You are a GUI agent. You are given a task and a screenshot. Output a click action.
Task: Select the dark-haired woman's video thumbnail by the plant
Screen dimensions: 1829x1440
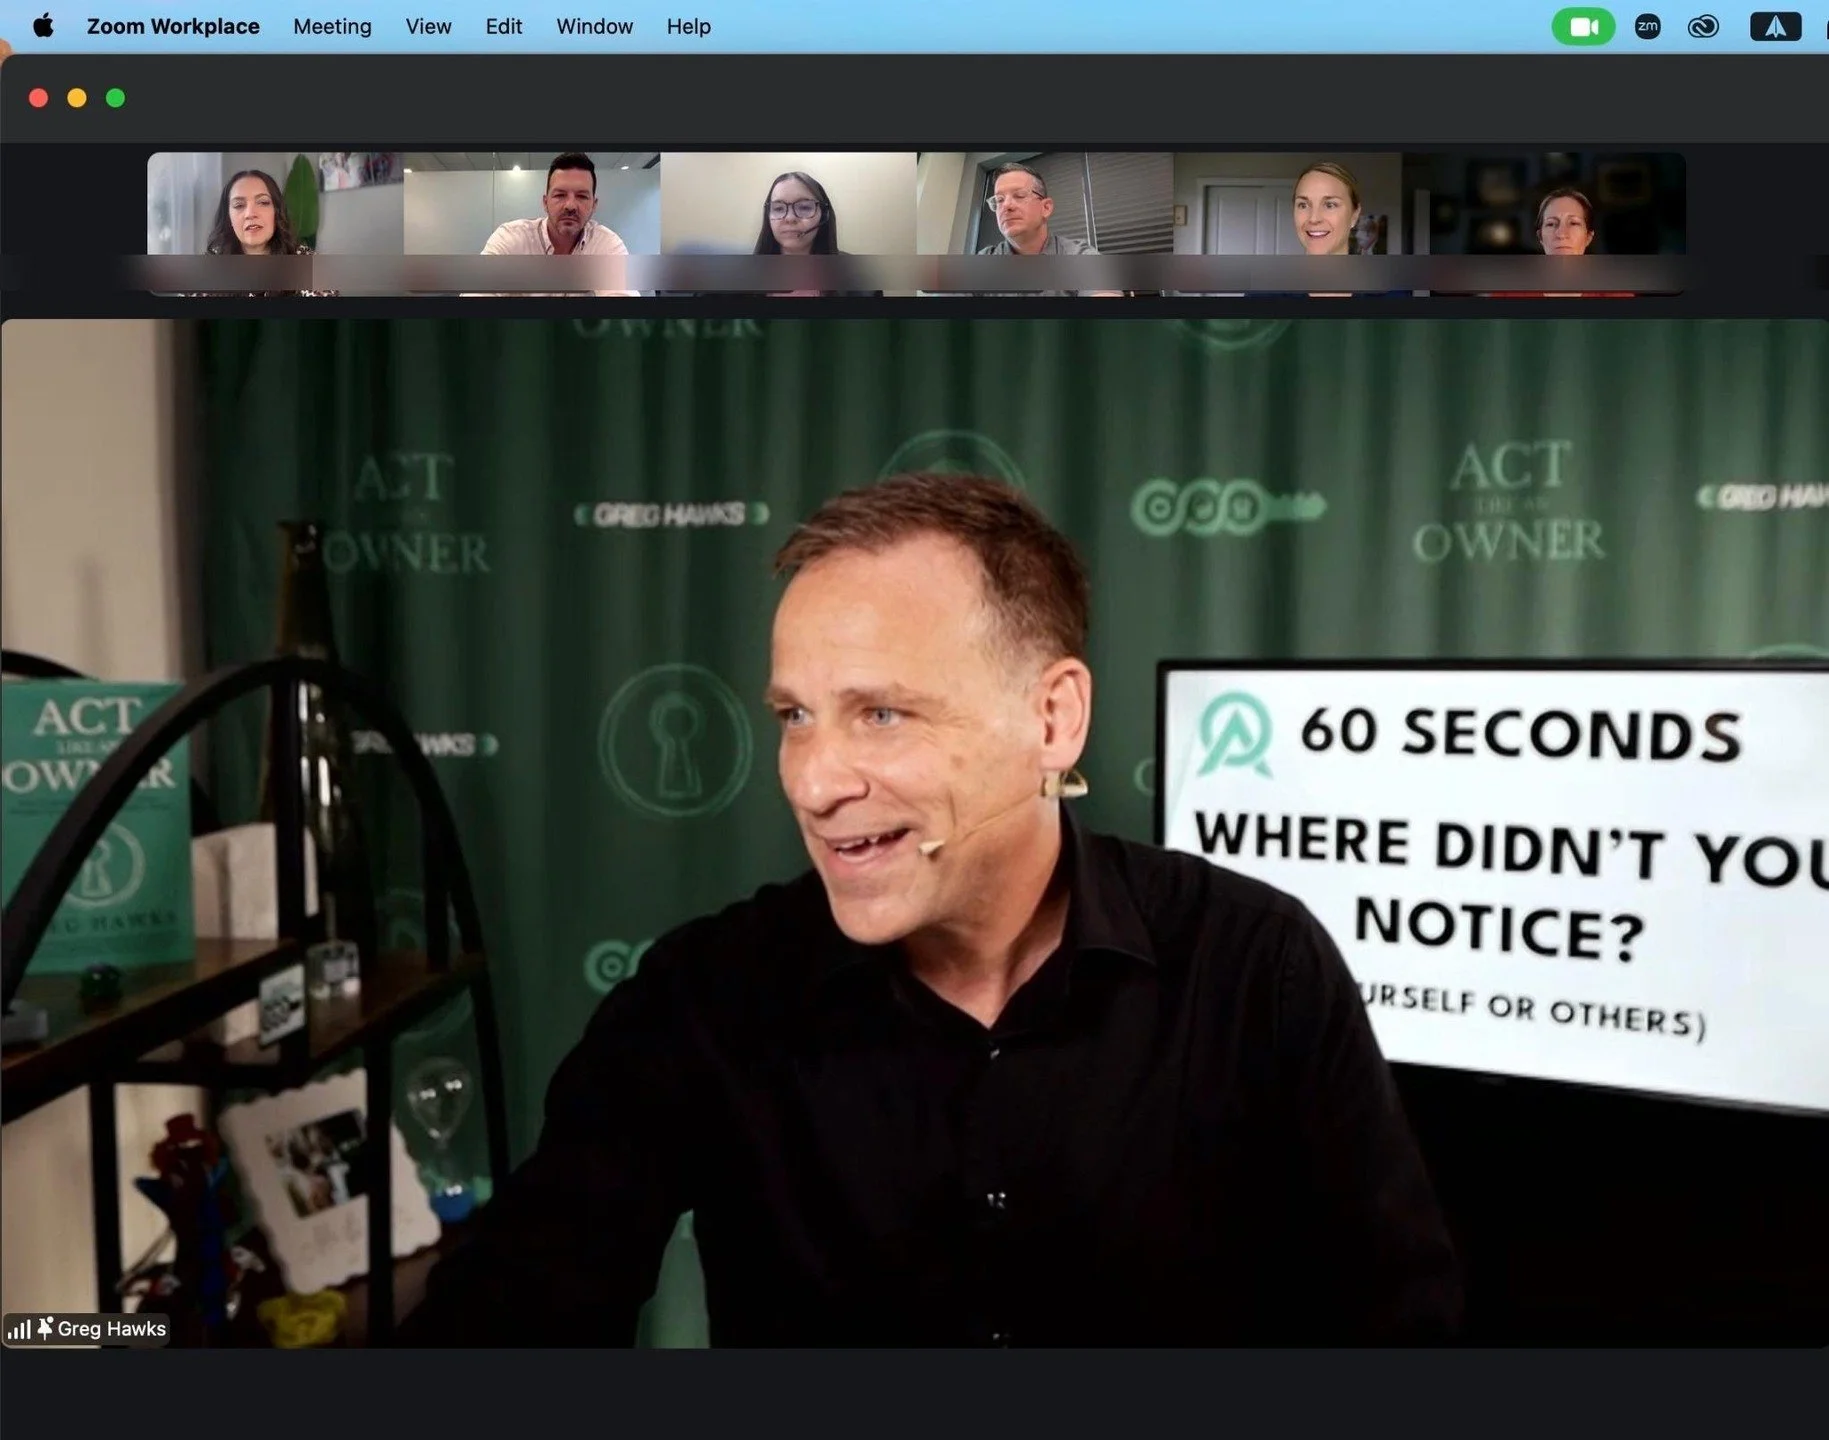(x=275, y=224)
